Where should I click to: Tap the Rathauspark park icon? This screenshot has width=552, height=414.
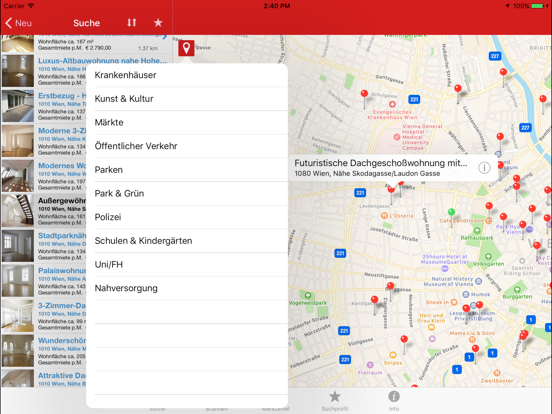(x=477, y=231)
